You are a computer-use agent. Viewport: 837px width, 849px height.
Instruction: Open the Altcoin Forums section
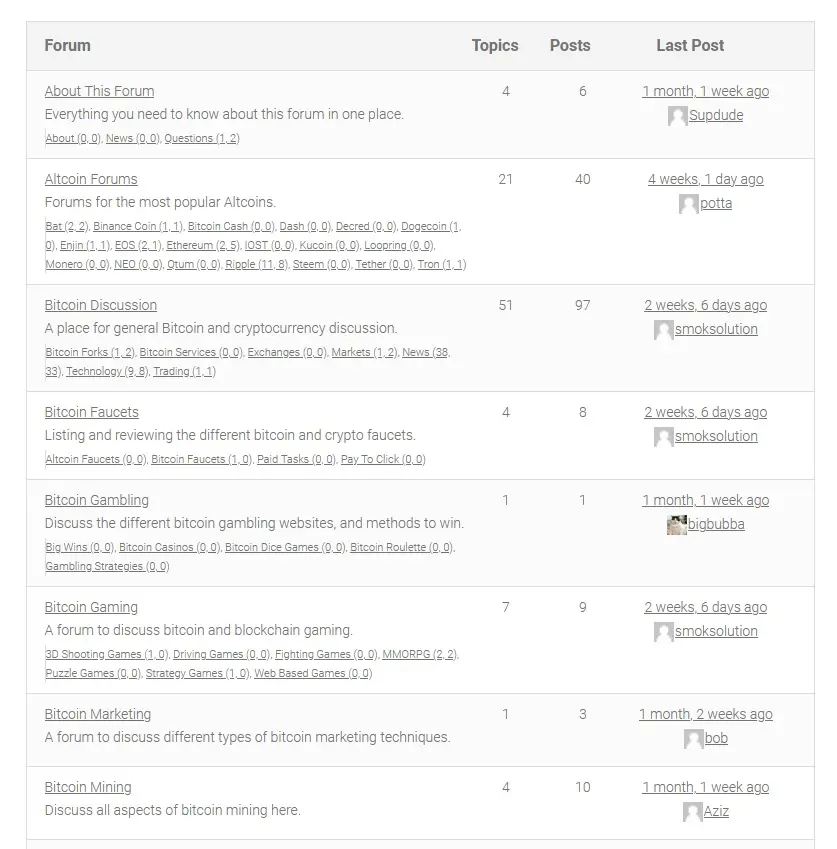tap(91, 179)
